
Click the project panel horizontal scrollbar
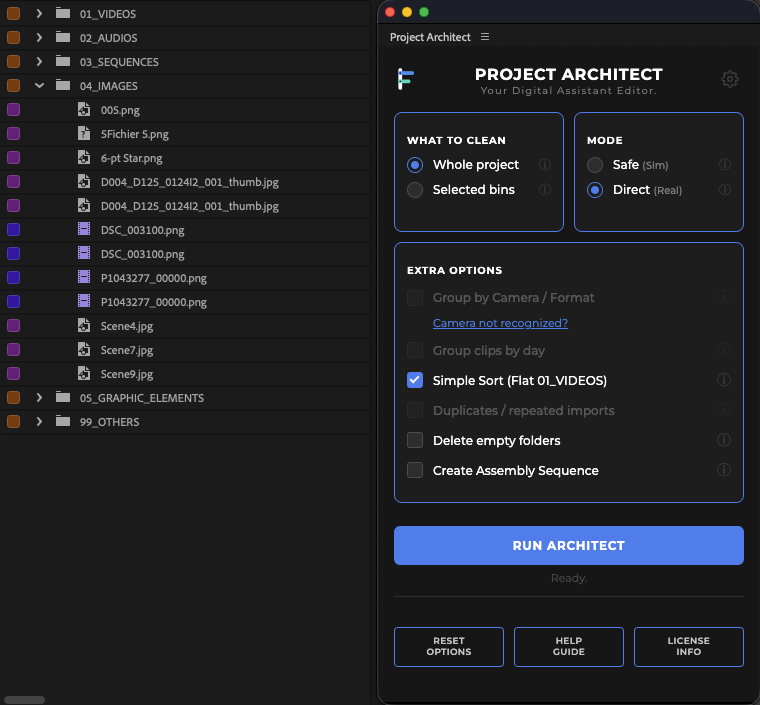tap(24, 700)
